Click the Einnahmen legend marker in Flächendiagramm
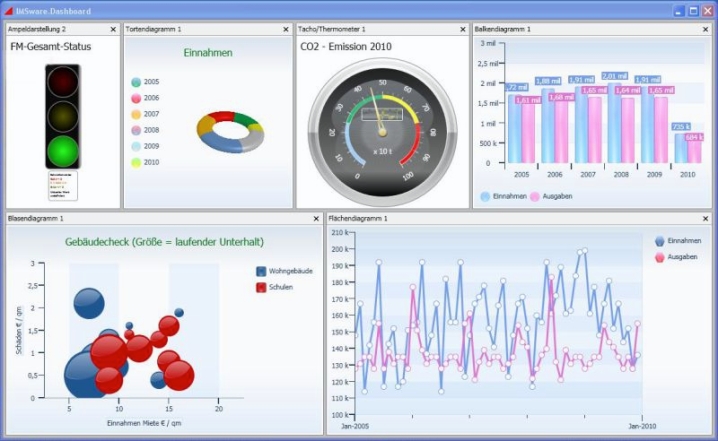 click(x=659, y=241)
